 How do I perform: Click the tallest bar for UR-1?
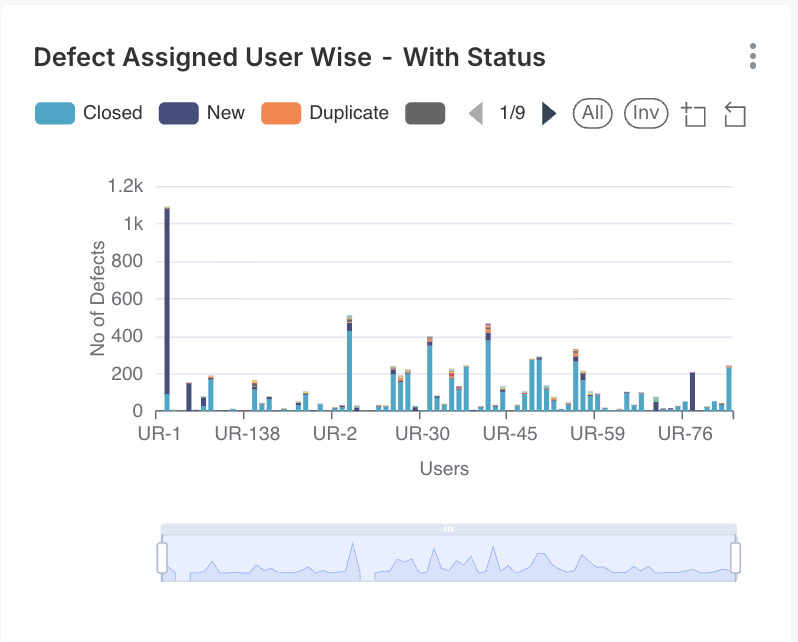167,300
